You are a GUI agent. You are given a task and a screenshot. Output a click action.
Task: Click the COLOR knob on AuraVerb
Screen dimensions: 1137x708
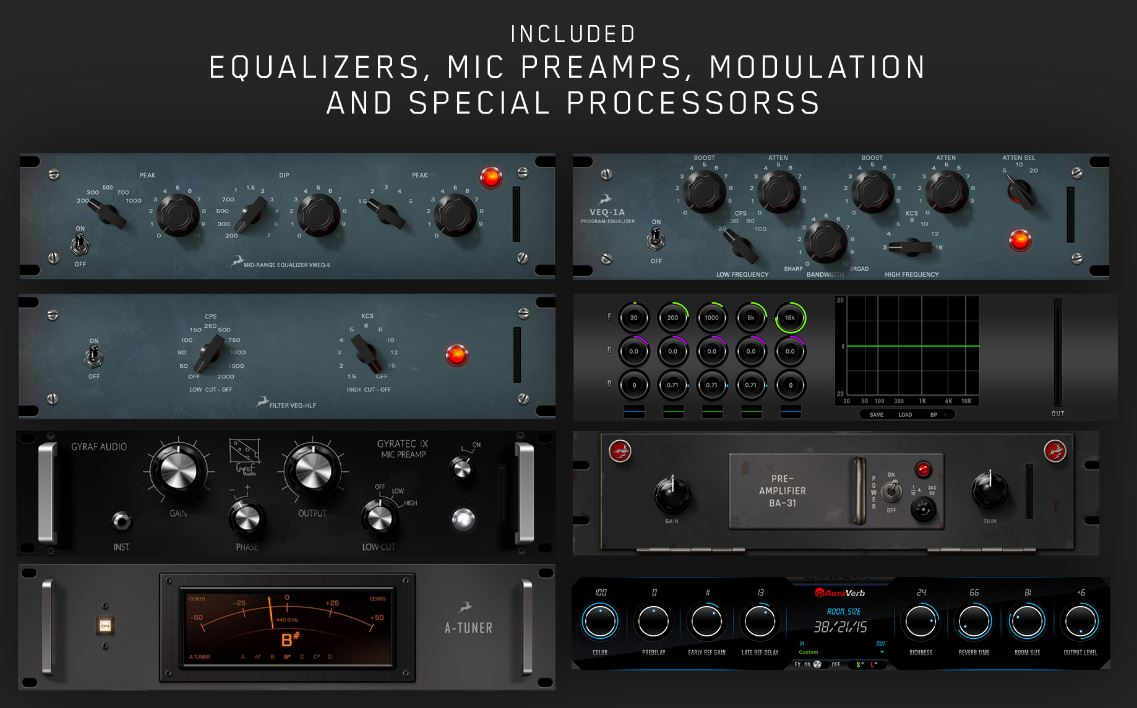pos(600,621)
